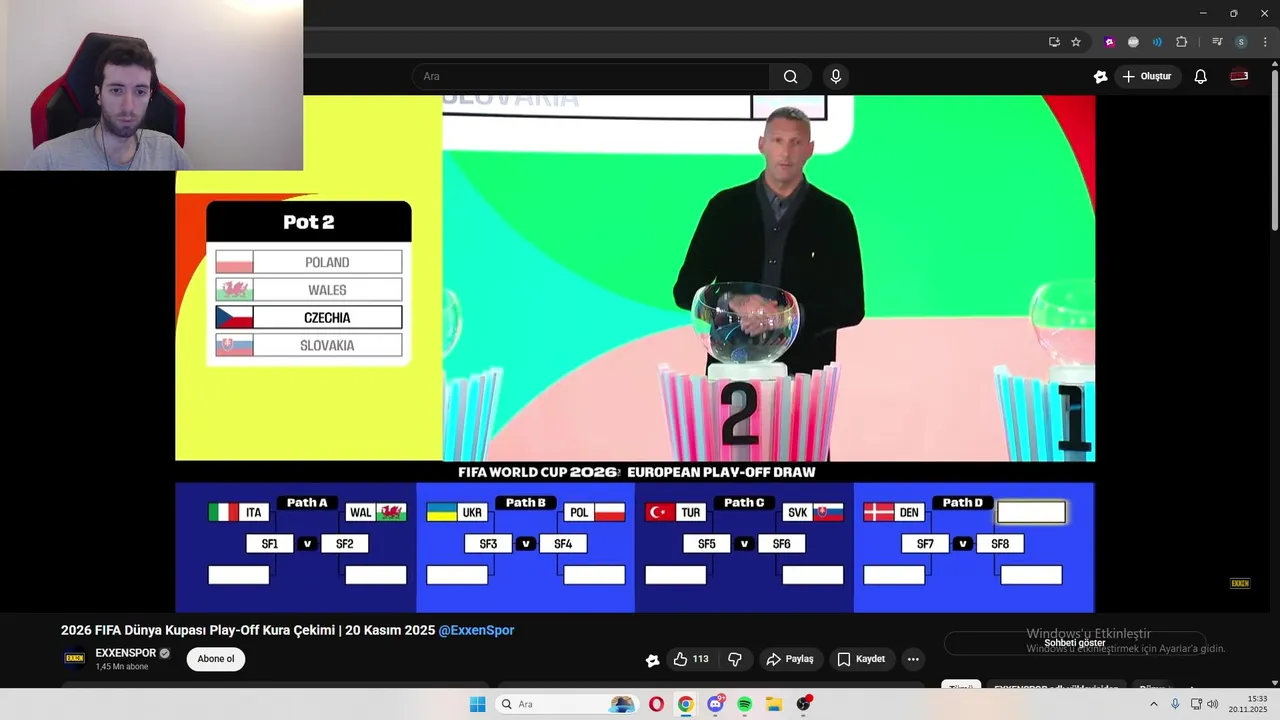The width and height of the screenshot is (1280, 720).
Task: Launch Opera from the taskbar
Action: (x=656, y=704)
